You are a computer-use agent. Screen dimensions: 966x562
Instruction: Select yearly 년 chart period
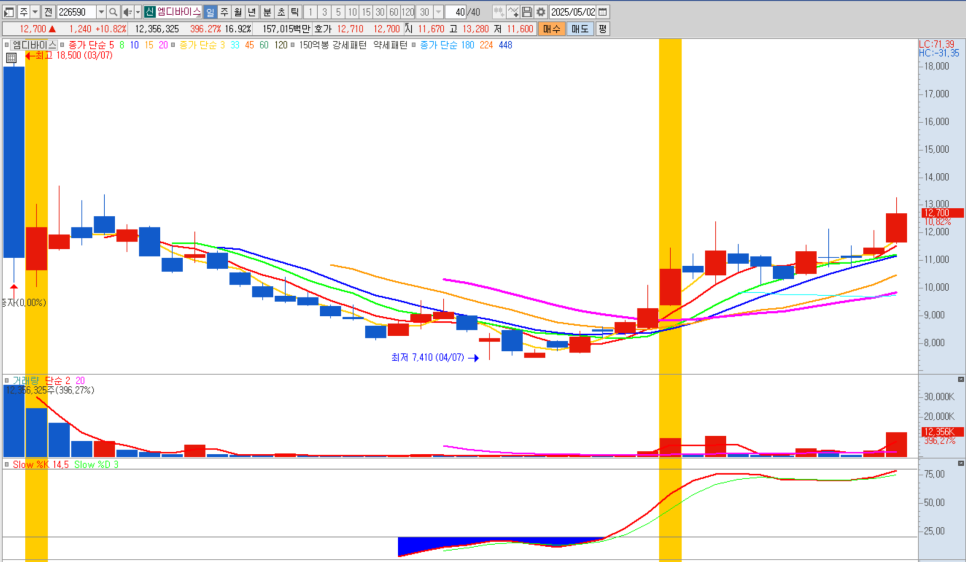[x=251, y=12]
